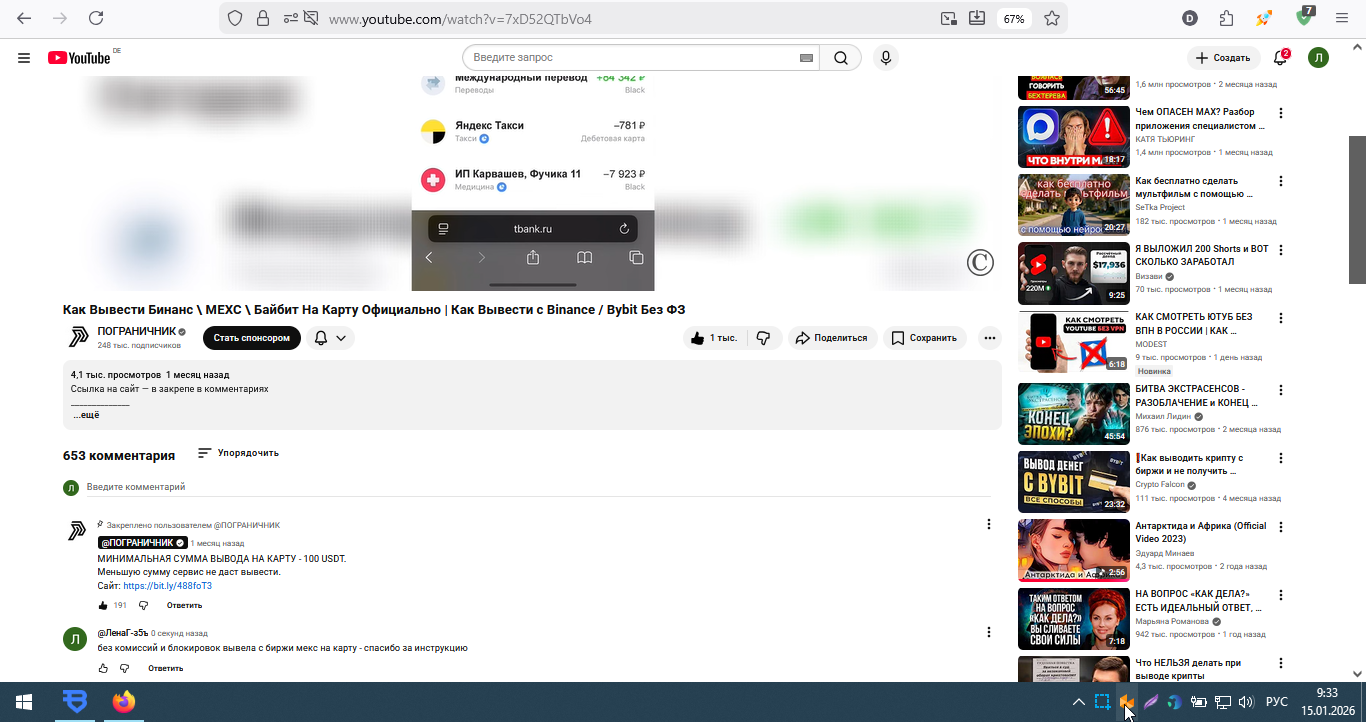Open Антарктида и Африка video title

coord(1201,532)
